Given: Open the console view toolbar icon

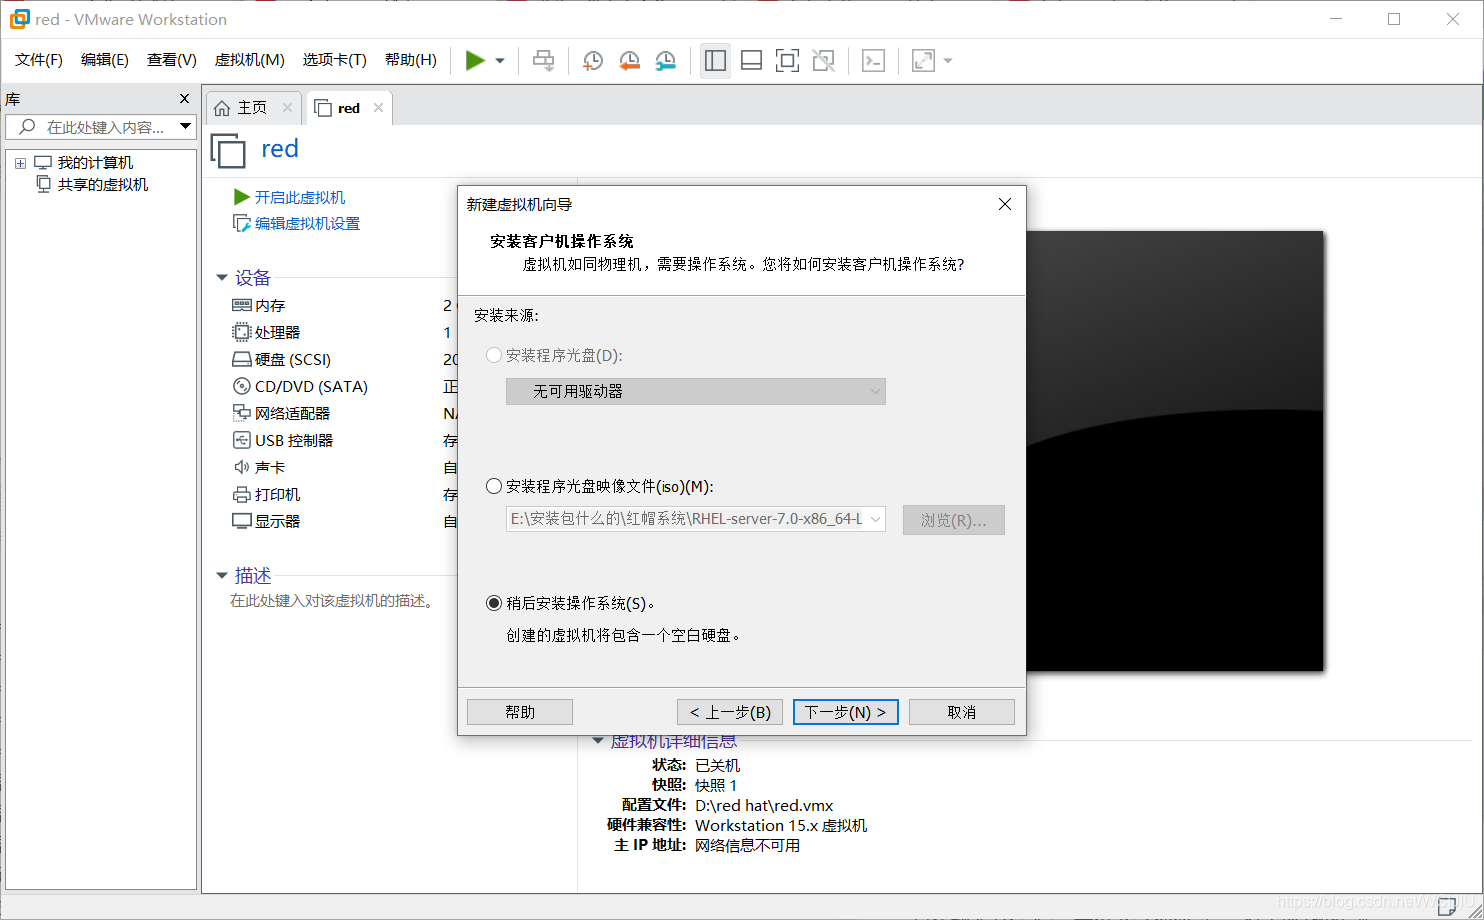Looking at the screenshot, I should [x=873, y=61].
